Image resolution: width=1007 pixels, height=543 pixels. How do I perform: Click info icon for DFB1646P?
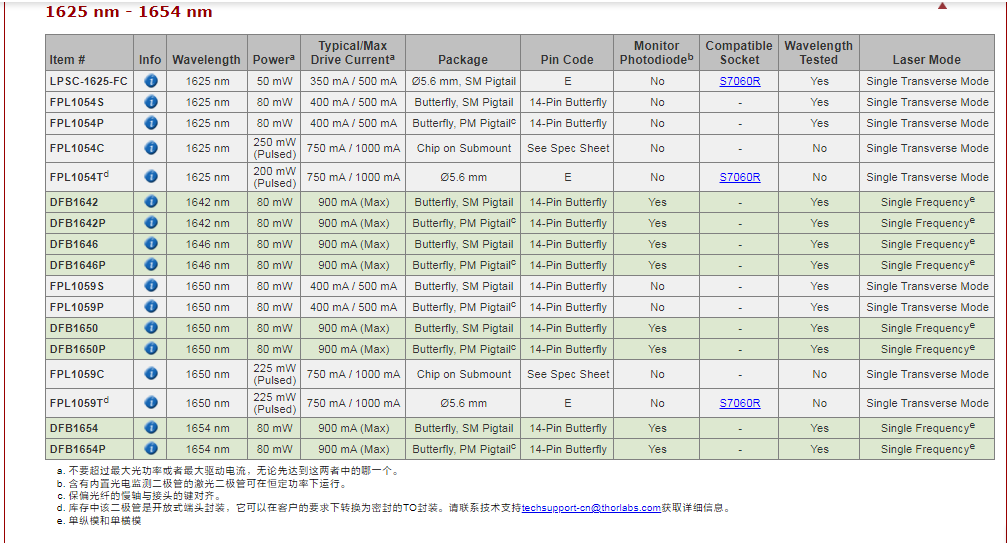click(x=150, y=265)
